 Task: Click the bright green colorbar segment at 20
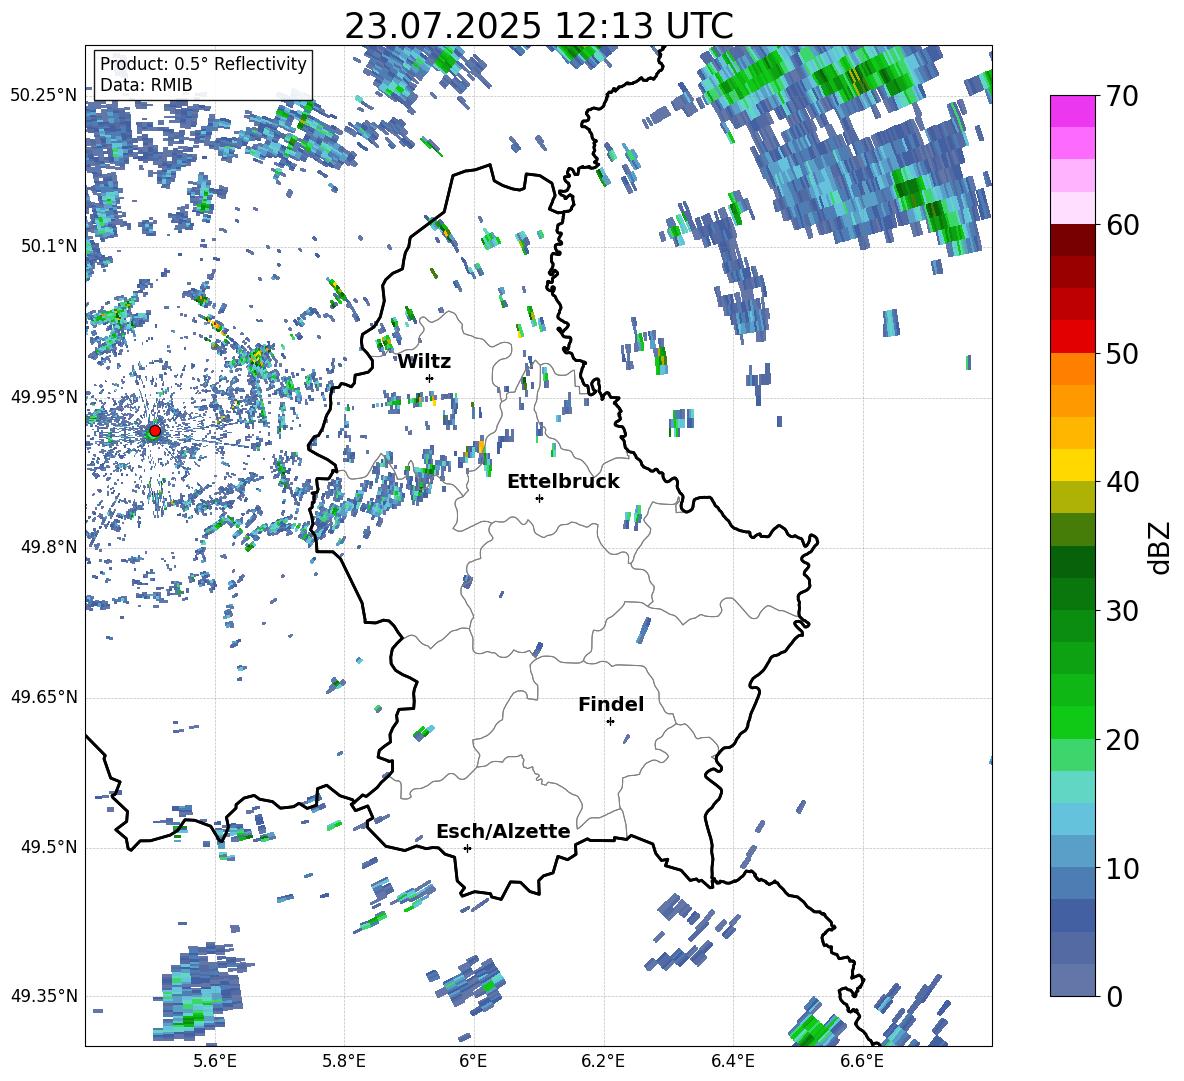tap(1072, 722)
